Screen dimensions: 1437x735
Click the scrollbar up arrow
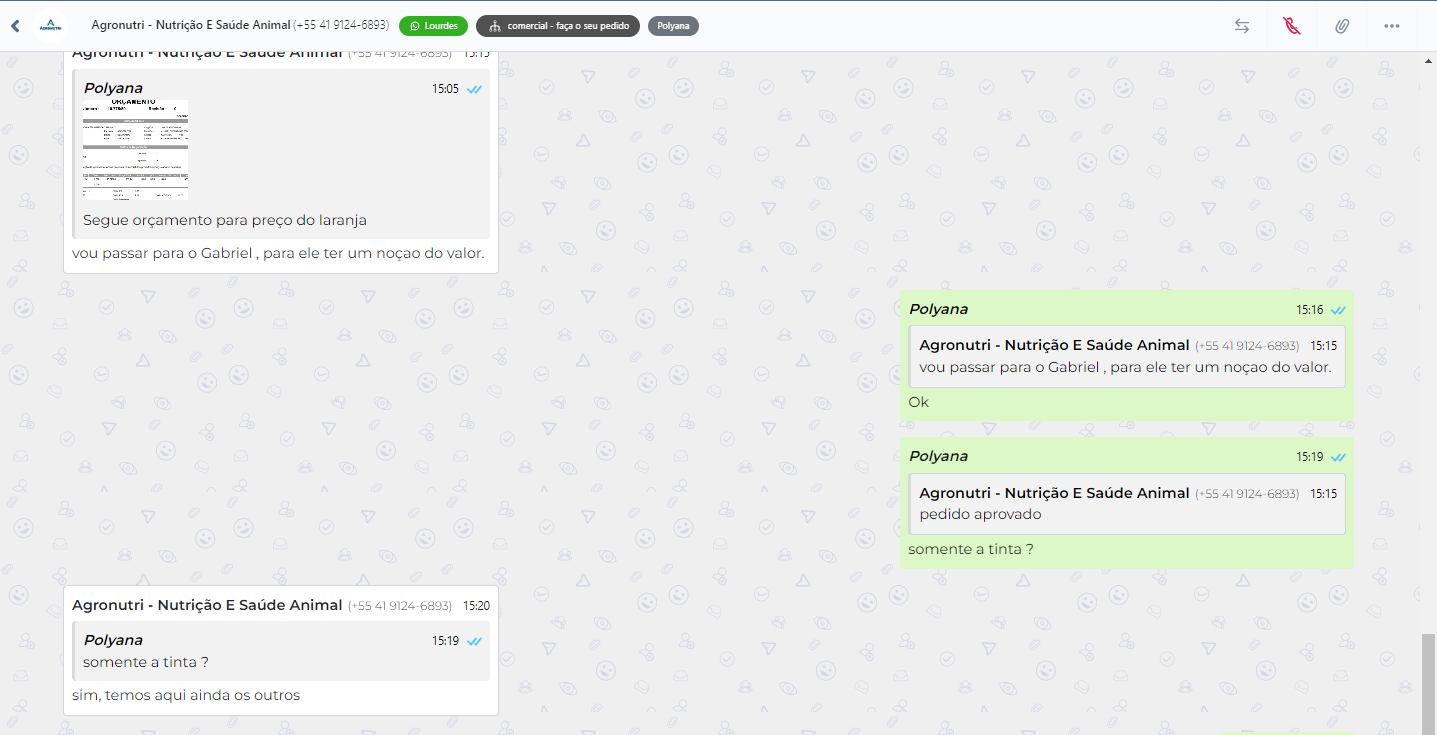[x=1428, y=61]
